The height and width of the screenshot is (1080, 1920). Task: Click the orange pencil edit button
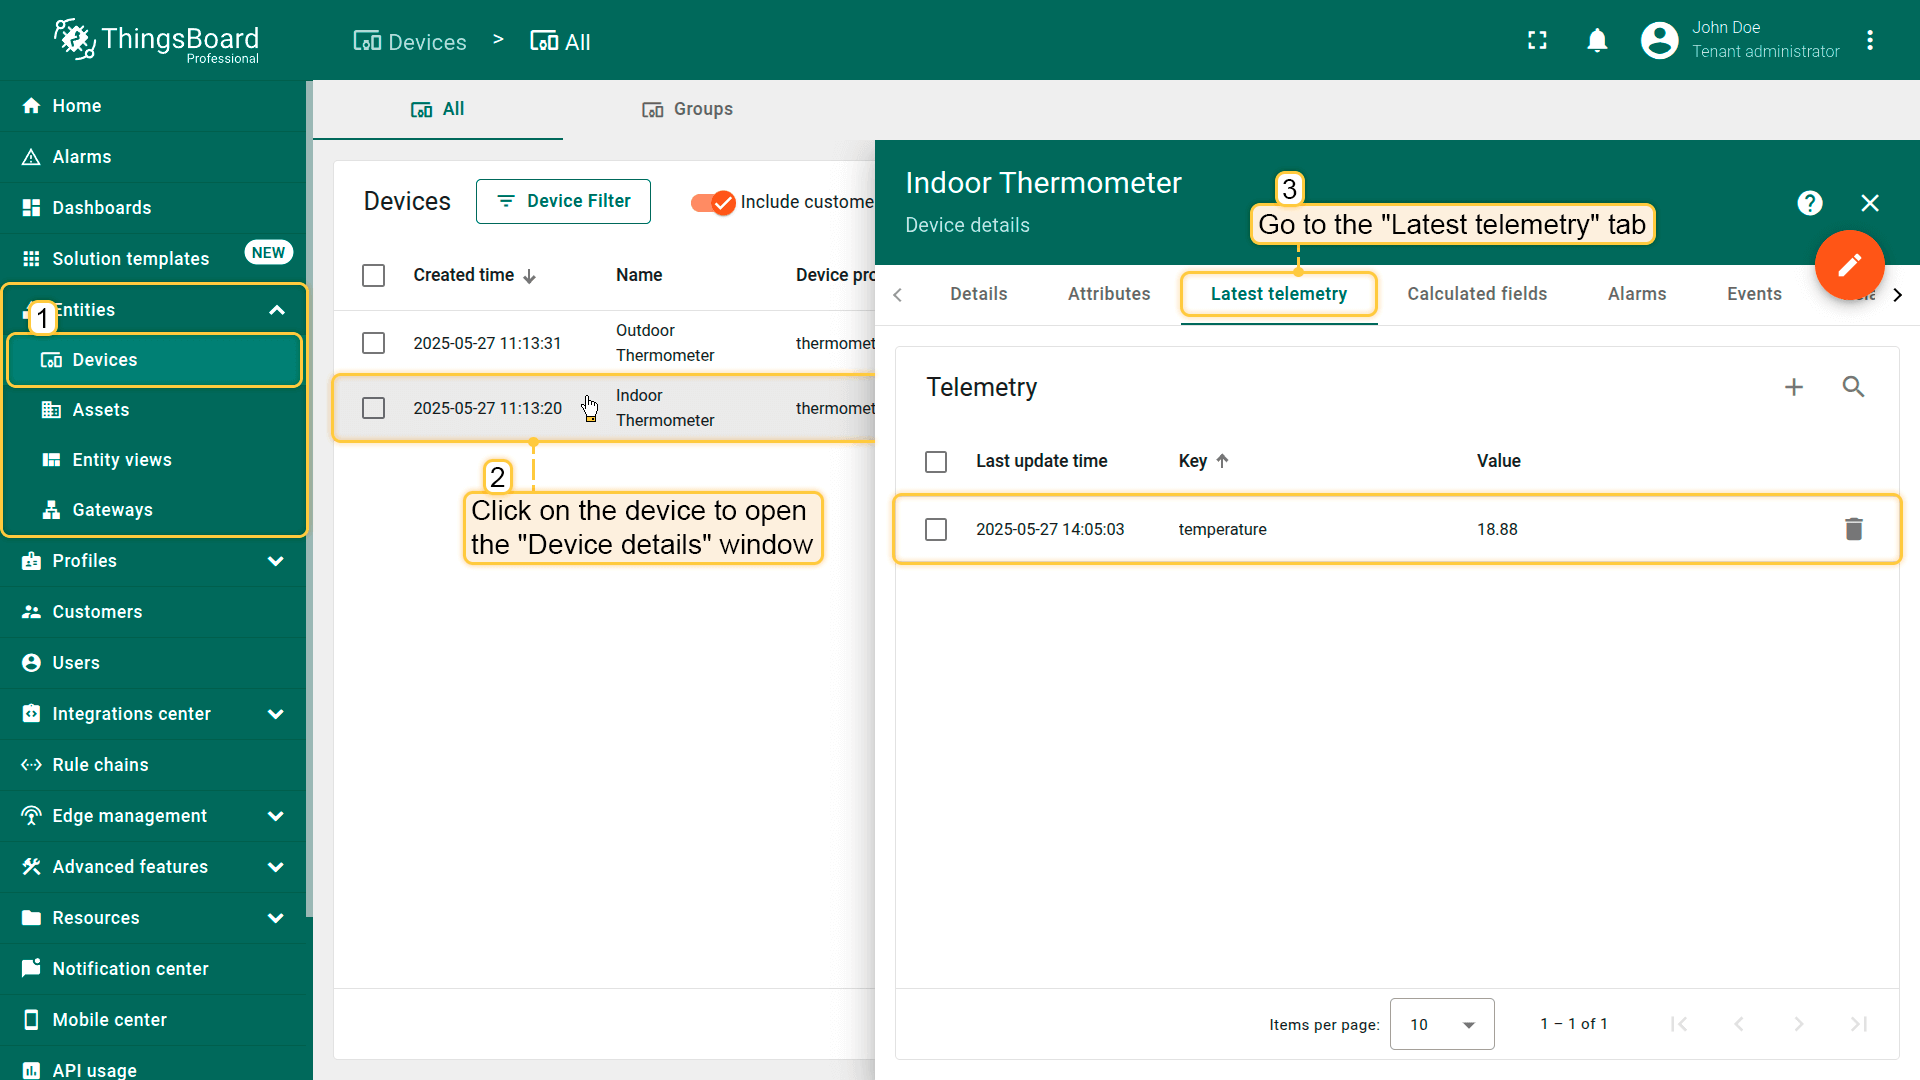(x=1849, y=265)
